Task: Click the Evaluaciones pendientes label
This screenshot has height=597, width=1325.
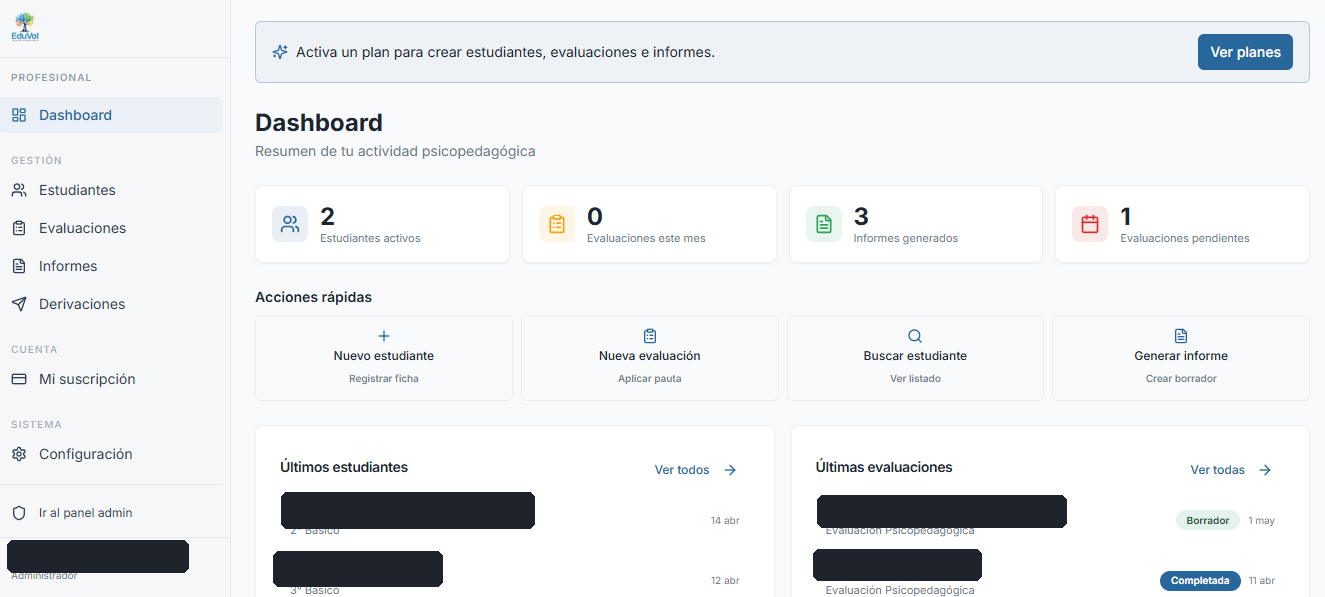Action: tap(1185, 238)
